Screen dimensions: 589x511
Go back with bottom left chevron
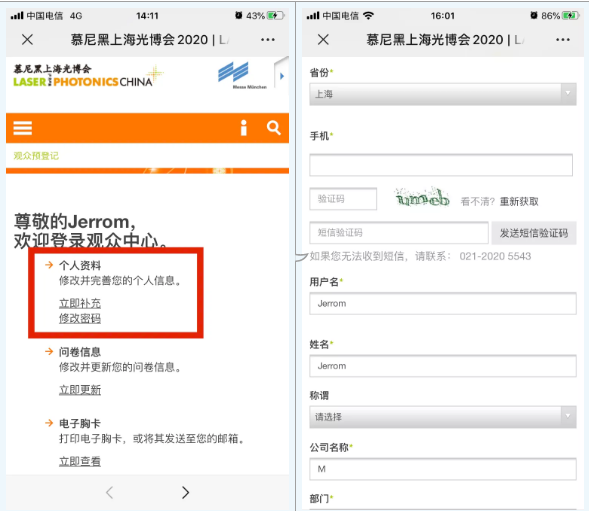[109, 492]
